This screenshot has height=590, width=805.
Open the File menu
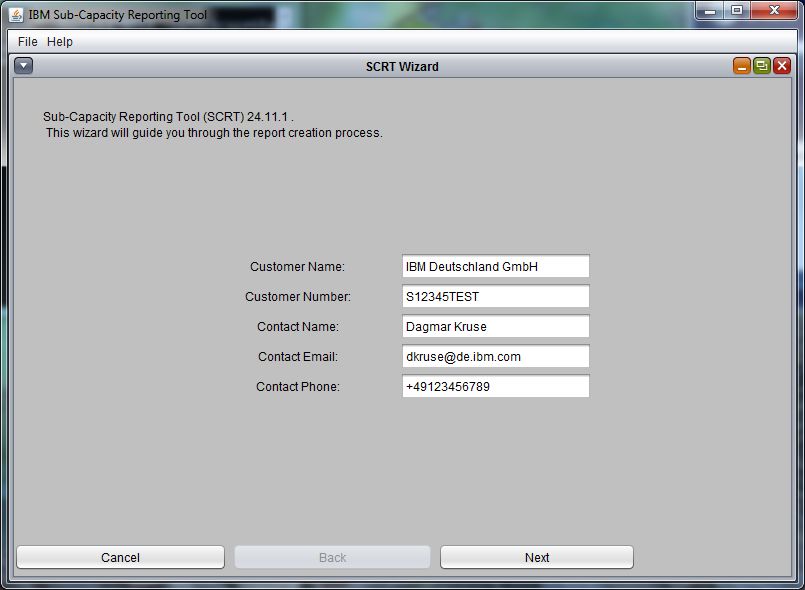27,42
